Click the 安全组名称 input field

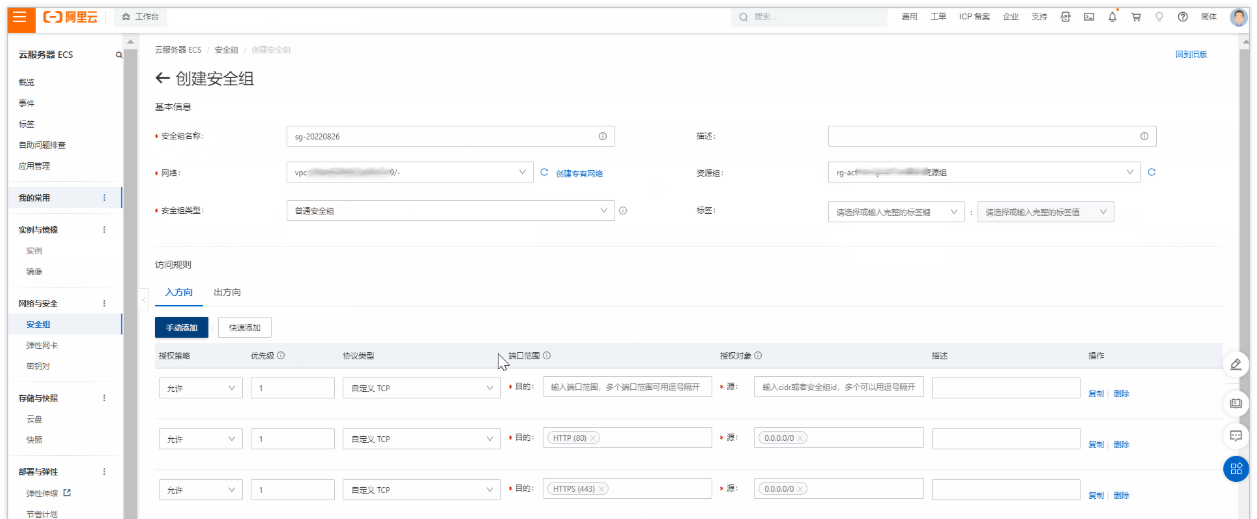(x=450, y=136)
